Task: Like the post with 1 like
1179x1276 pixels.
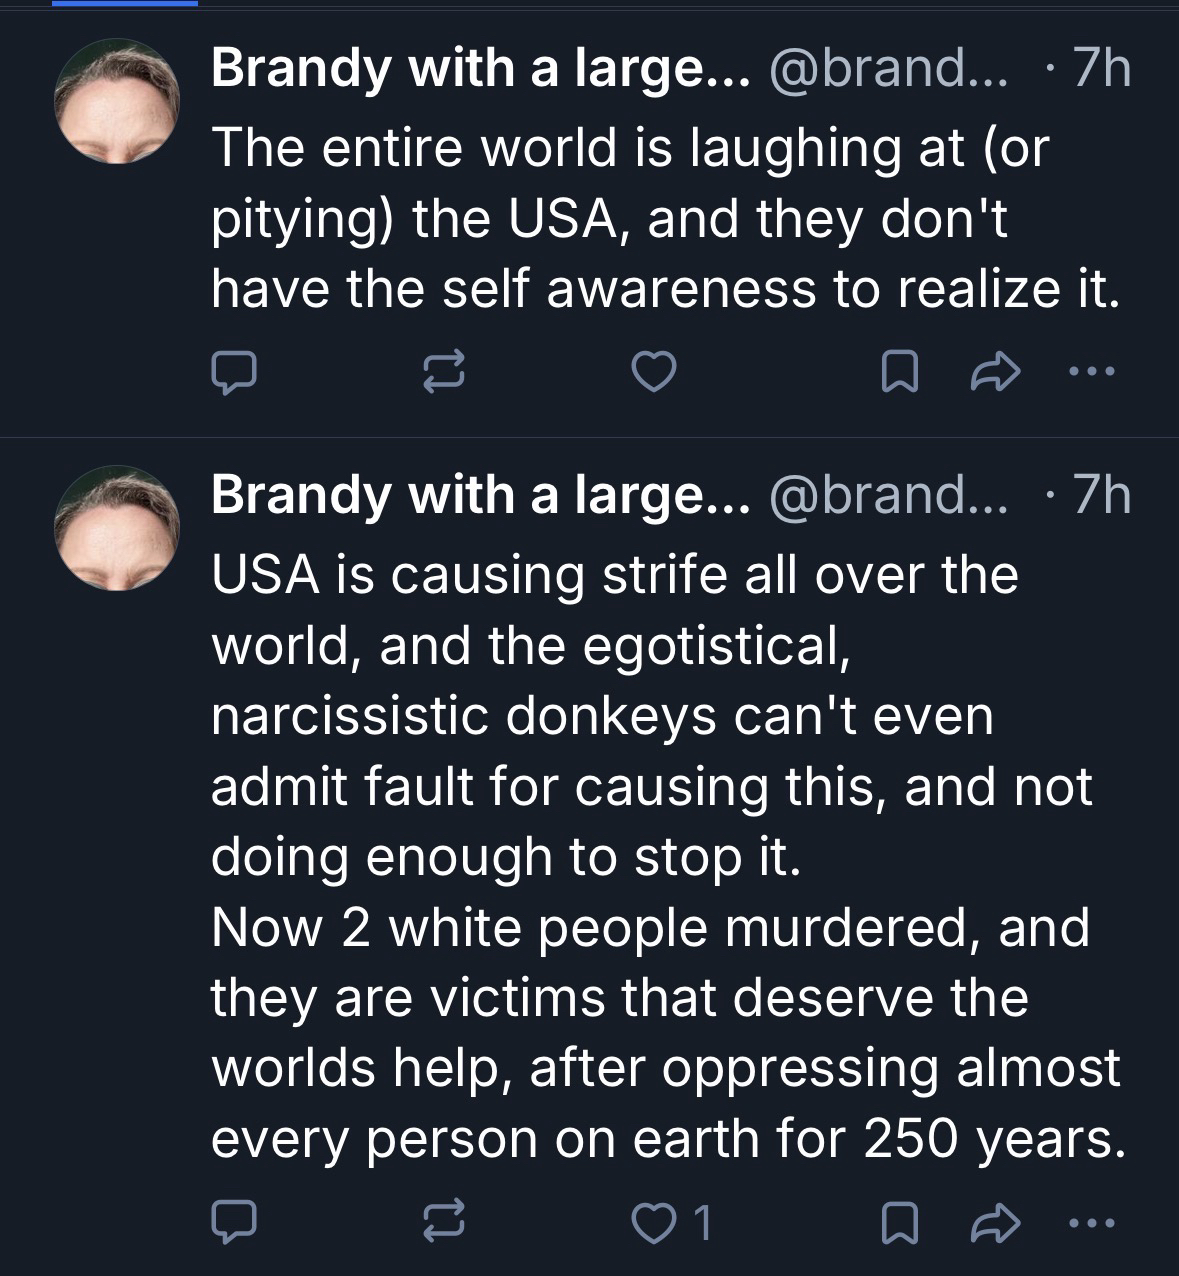Action: (x=658, y=1221)
